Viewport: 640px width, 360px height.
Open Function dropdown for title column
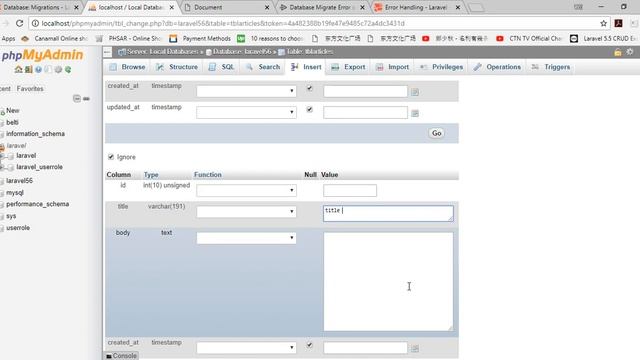coord(246,212)
